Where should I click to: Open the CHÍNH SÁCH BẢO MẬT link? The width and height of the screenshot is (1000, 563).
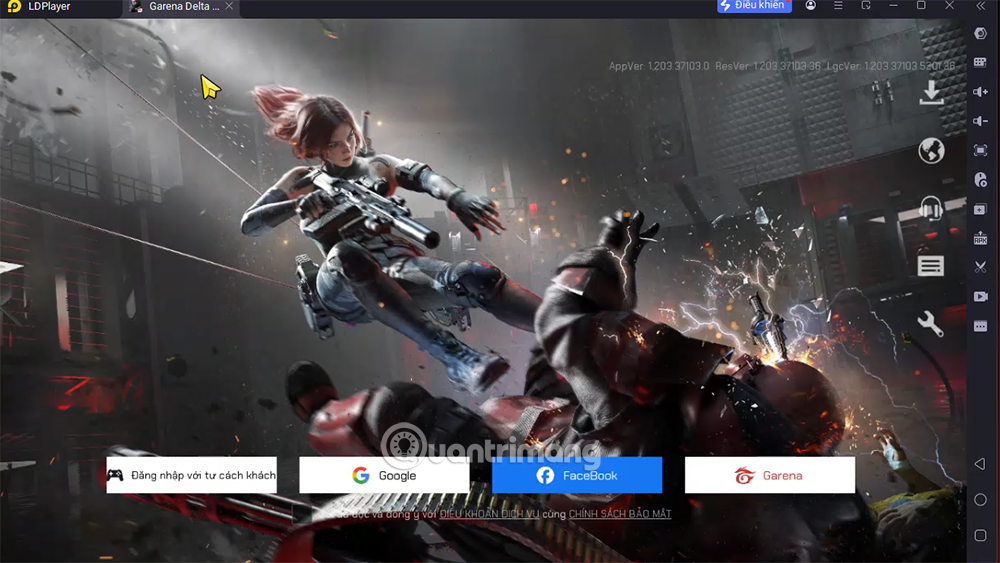pos(620,514)
